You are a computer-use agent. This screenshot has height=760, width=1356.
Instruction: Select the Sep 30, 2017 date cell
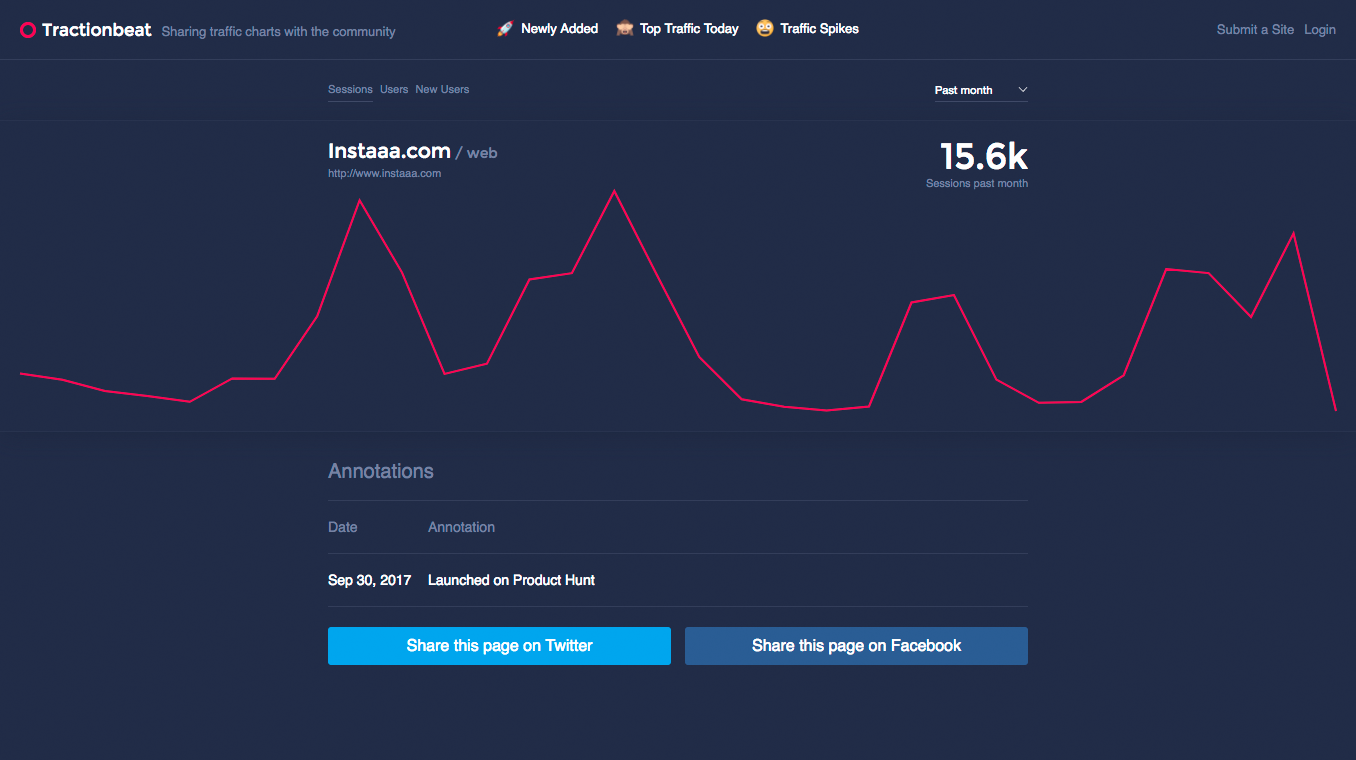(x=369, y=580)
